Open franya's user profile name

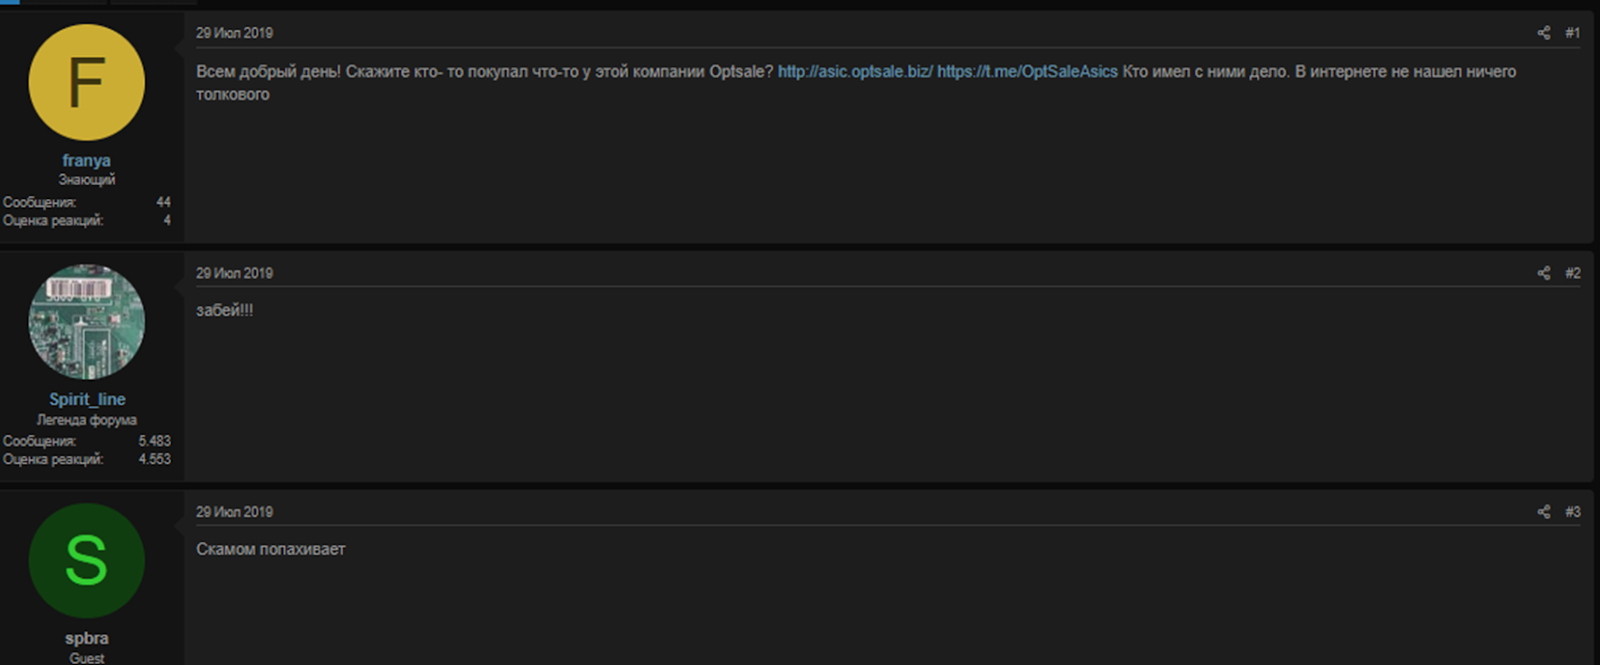click(x=87, y=160)
